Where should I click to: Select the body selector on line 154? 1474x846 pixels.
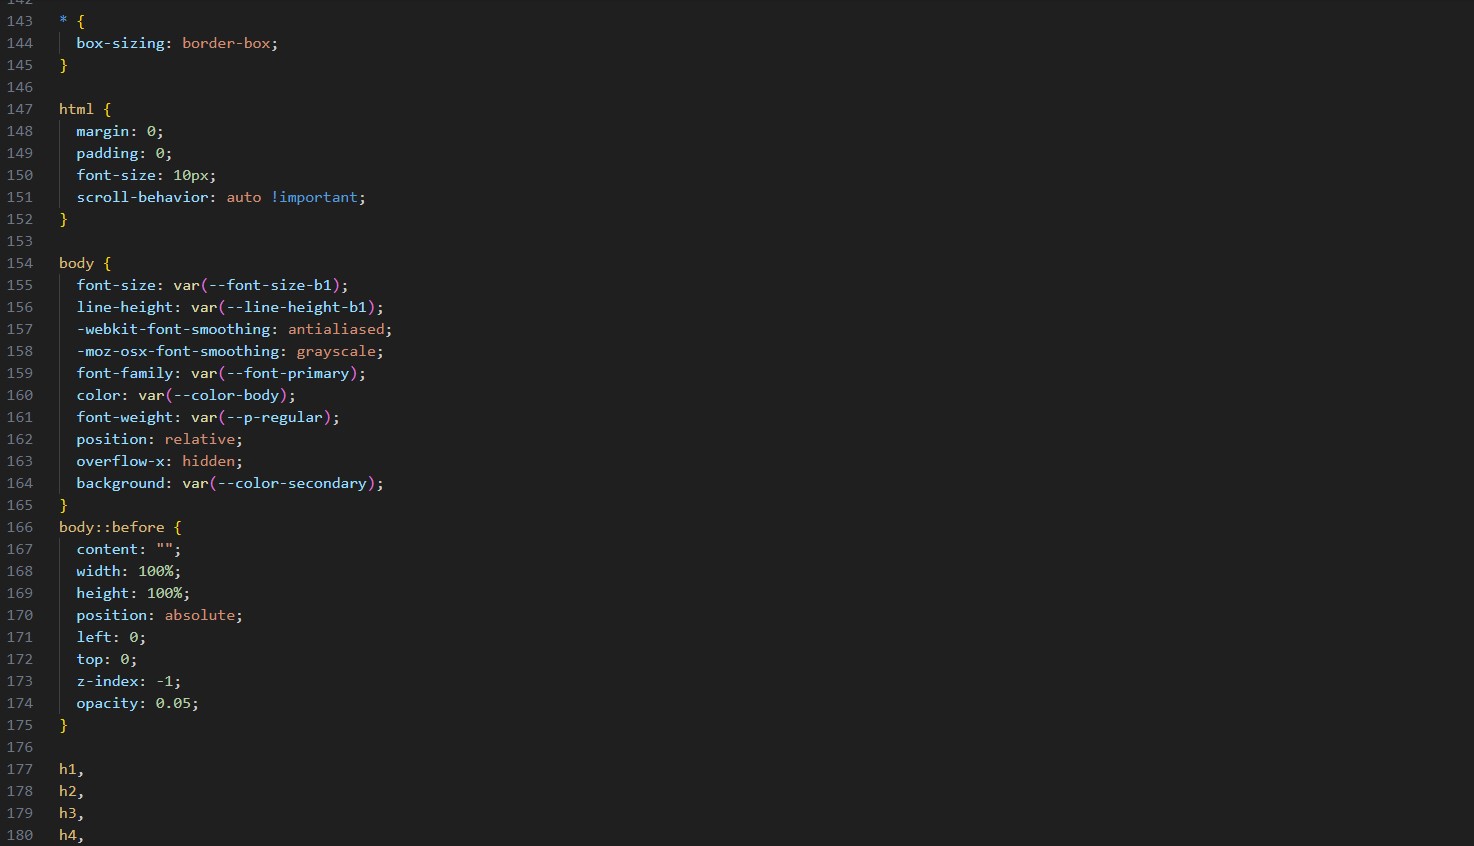76,263
